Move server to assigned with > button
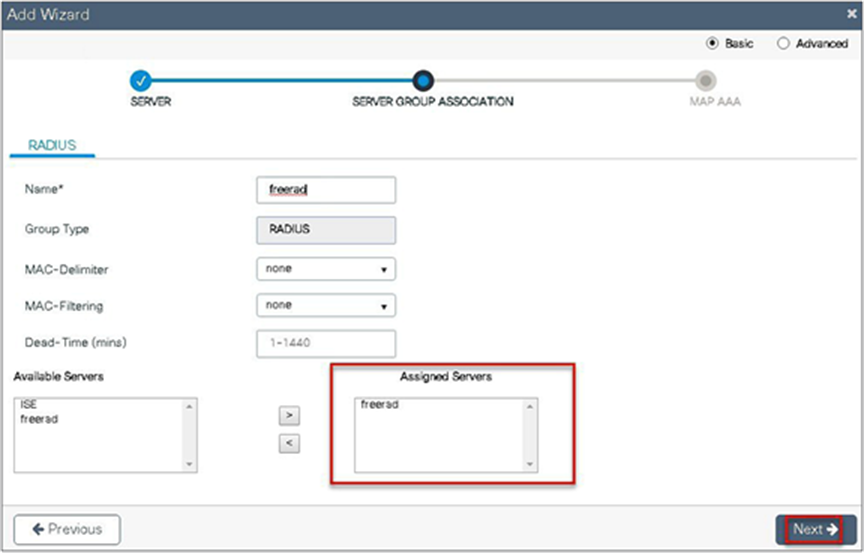Screen dimensions: 864x553 [289, 416]
